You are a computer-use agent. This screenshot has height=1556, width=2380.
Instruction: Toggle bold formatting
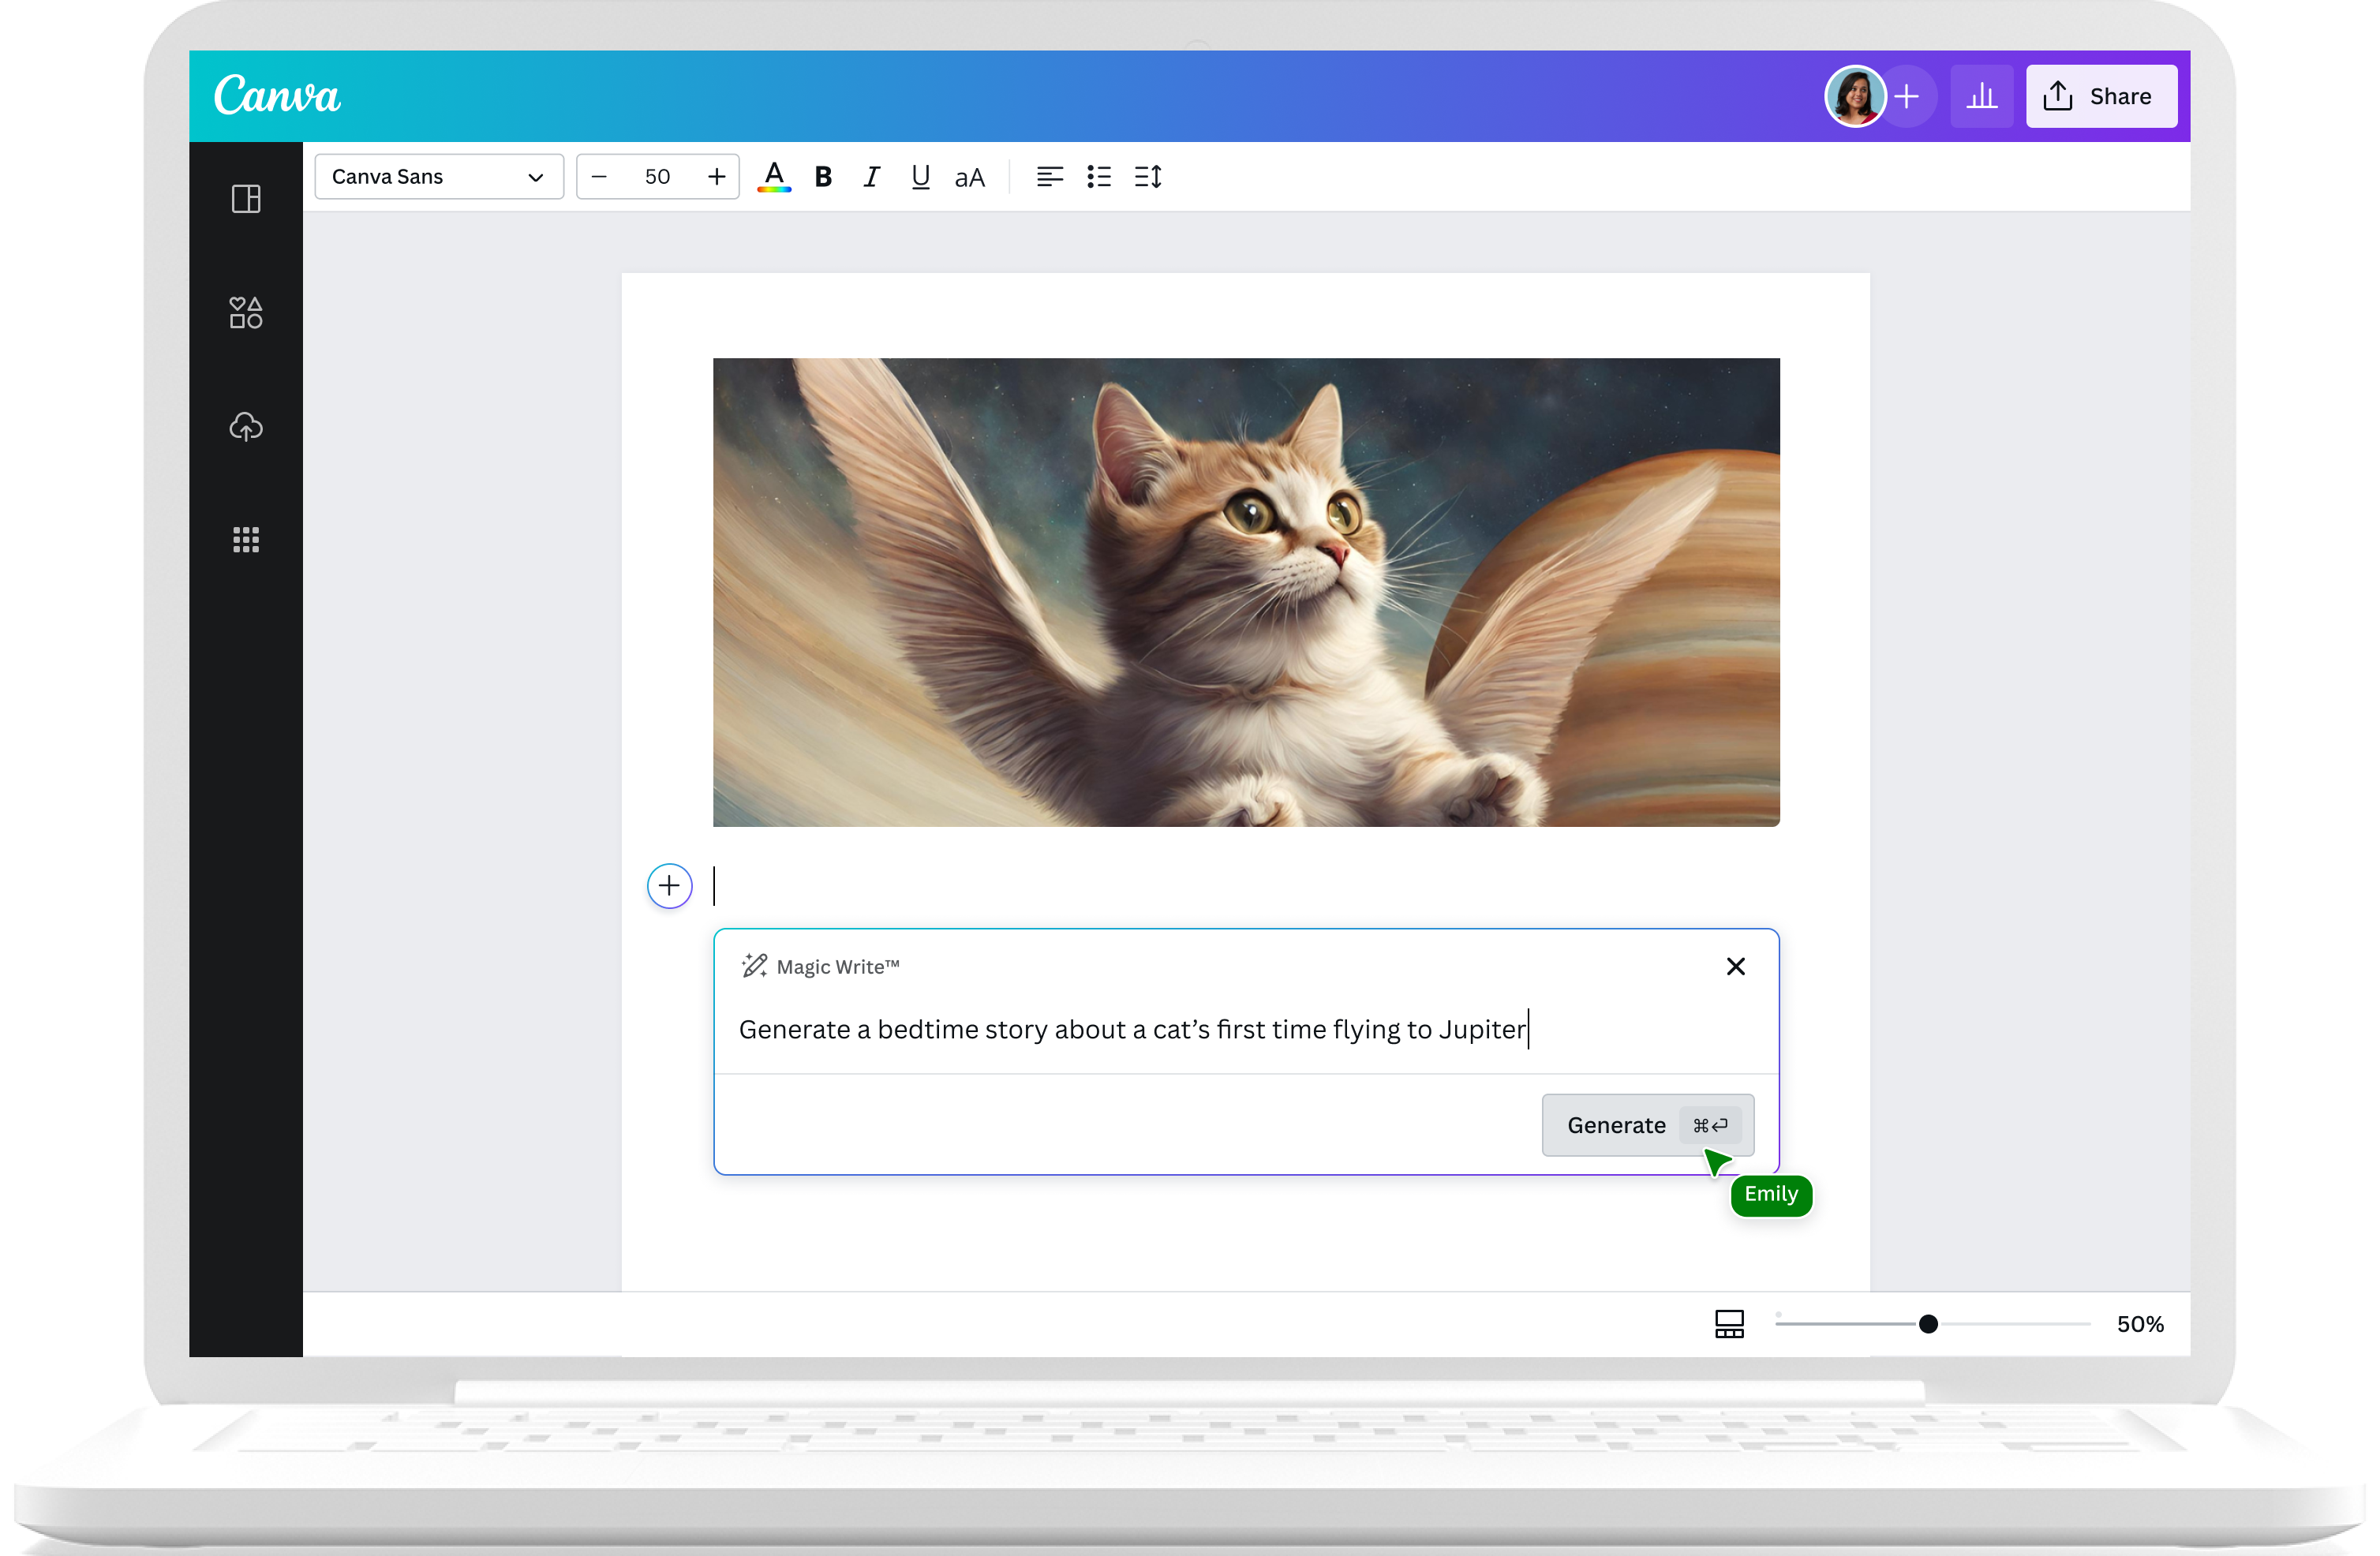click(823, 177)
